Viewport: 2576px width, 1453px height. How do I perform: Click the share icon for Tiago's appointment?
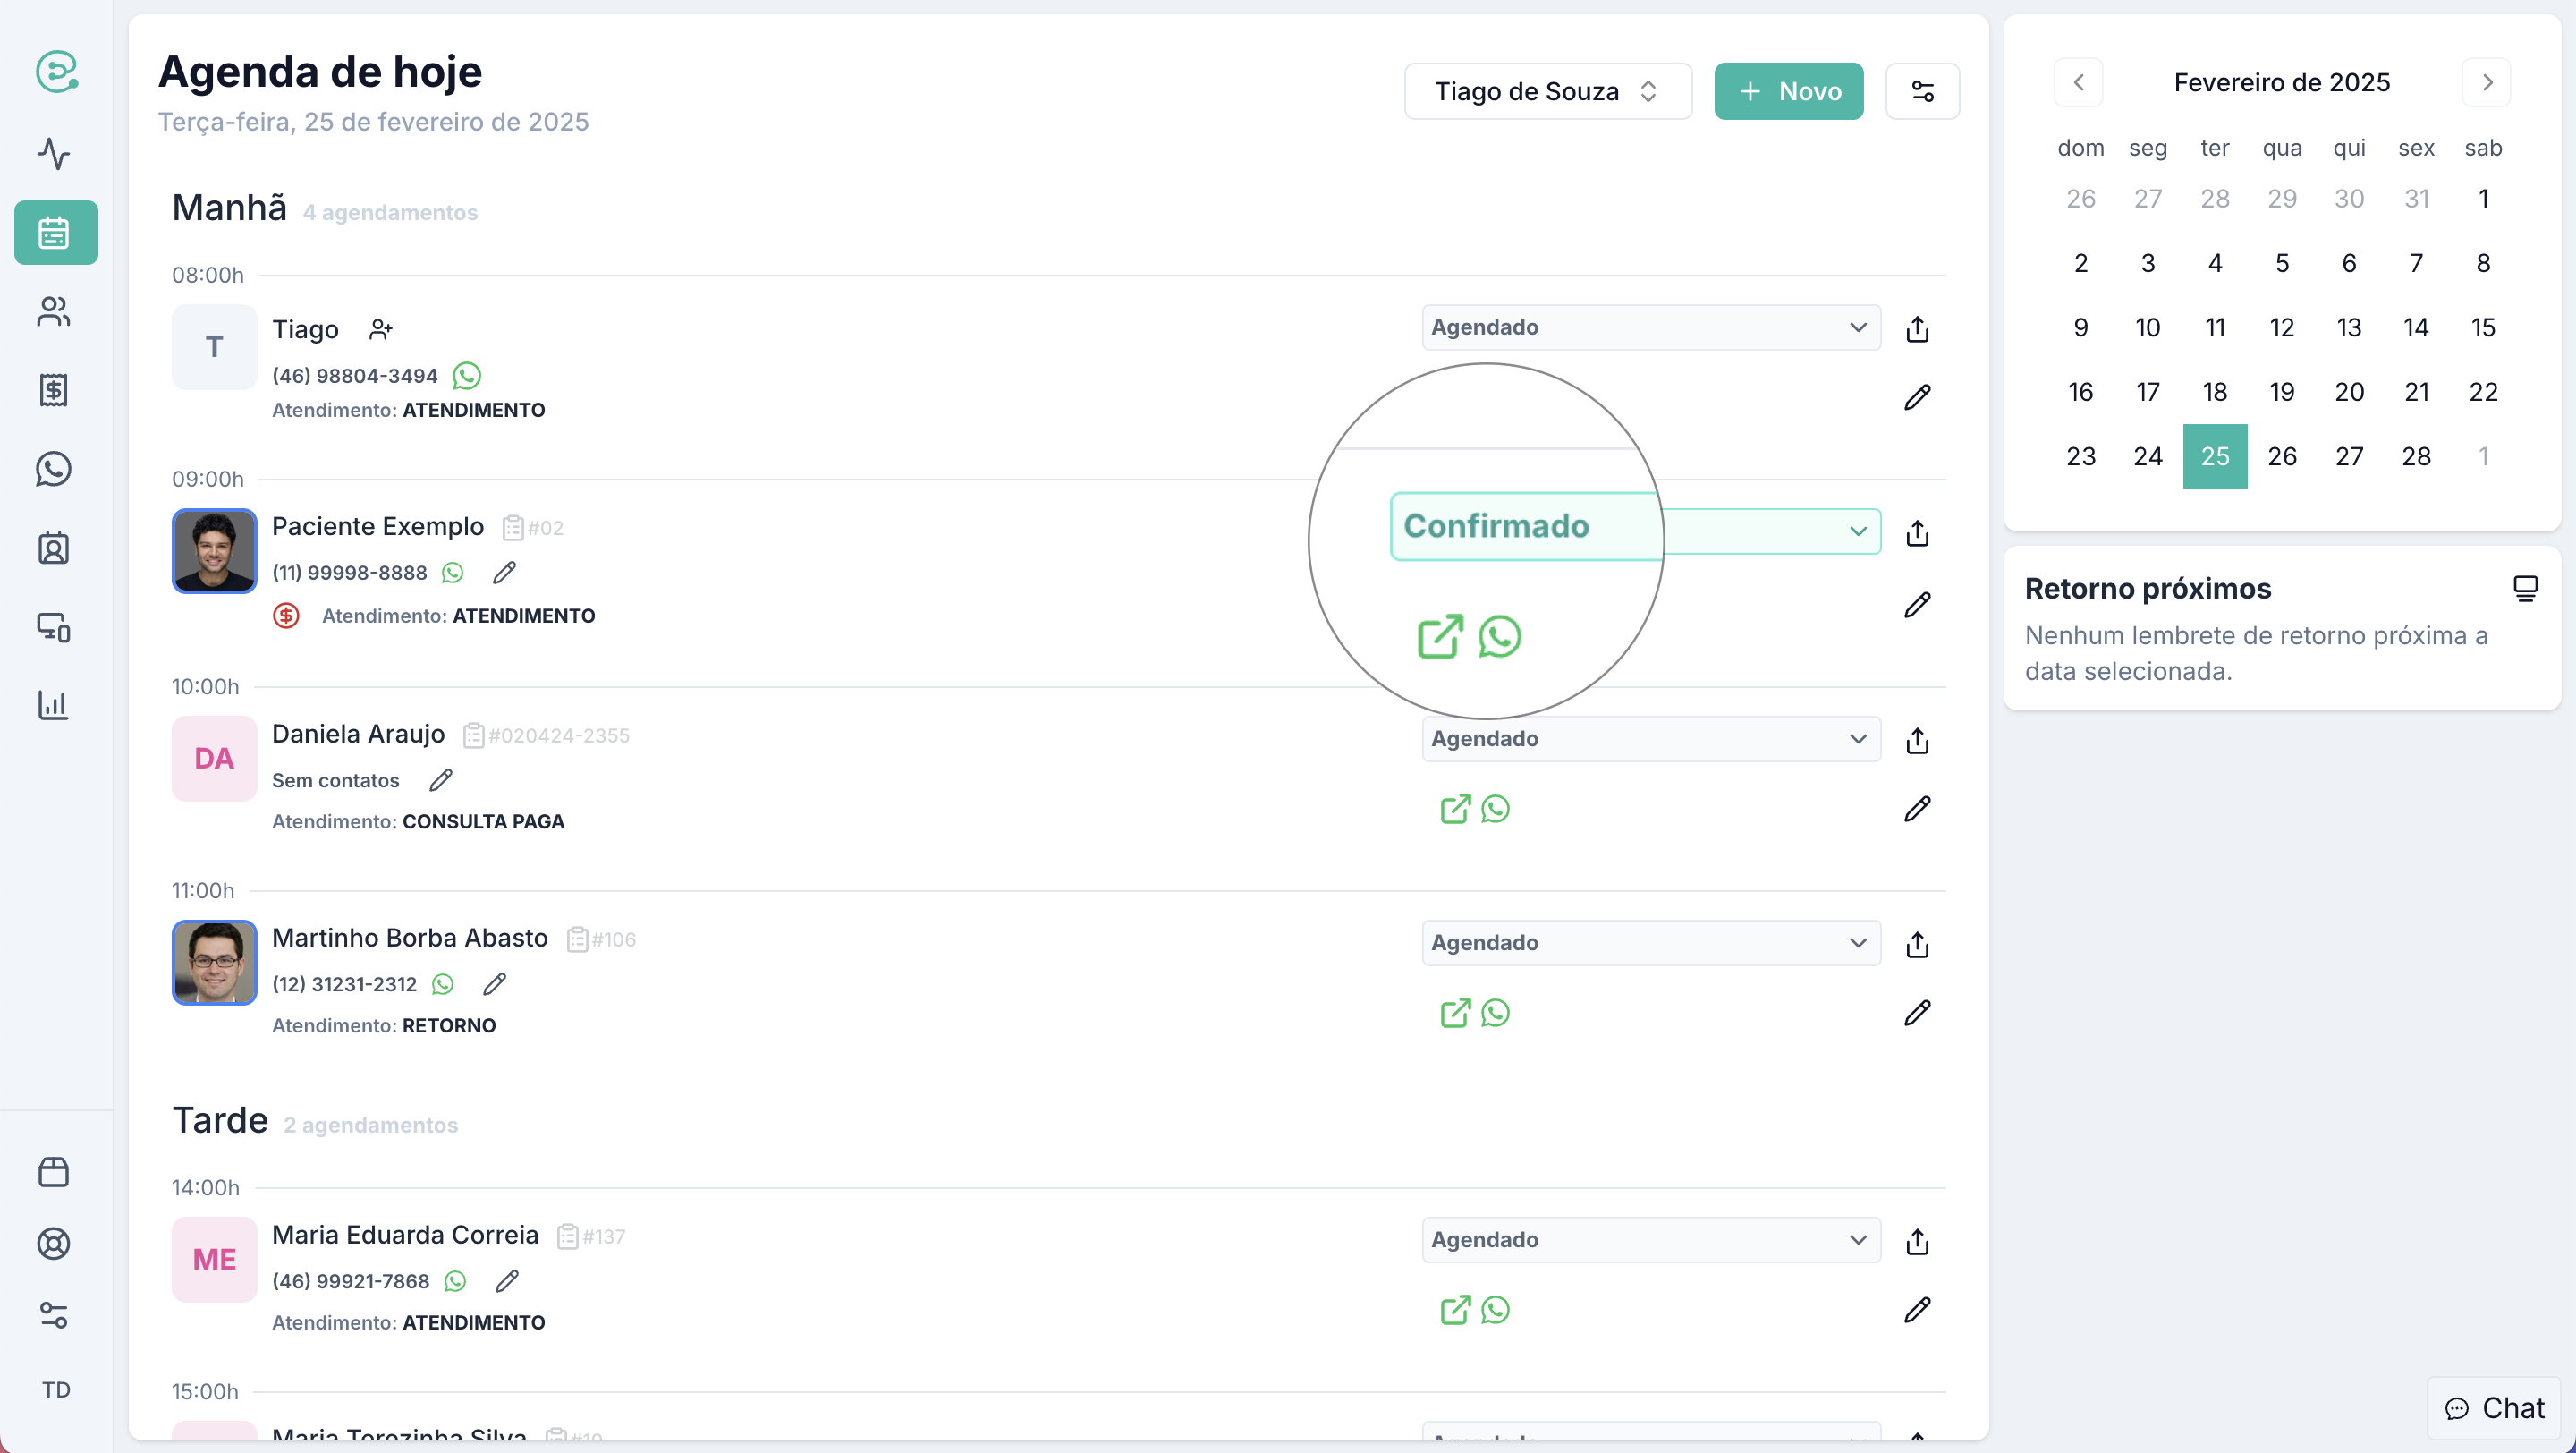pyautogui.click(x=1917, y=329)
